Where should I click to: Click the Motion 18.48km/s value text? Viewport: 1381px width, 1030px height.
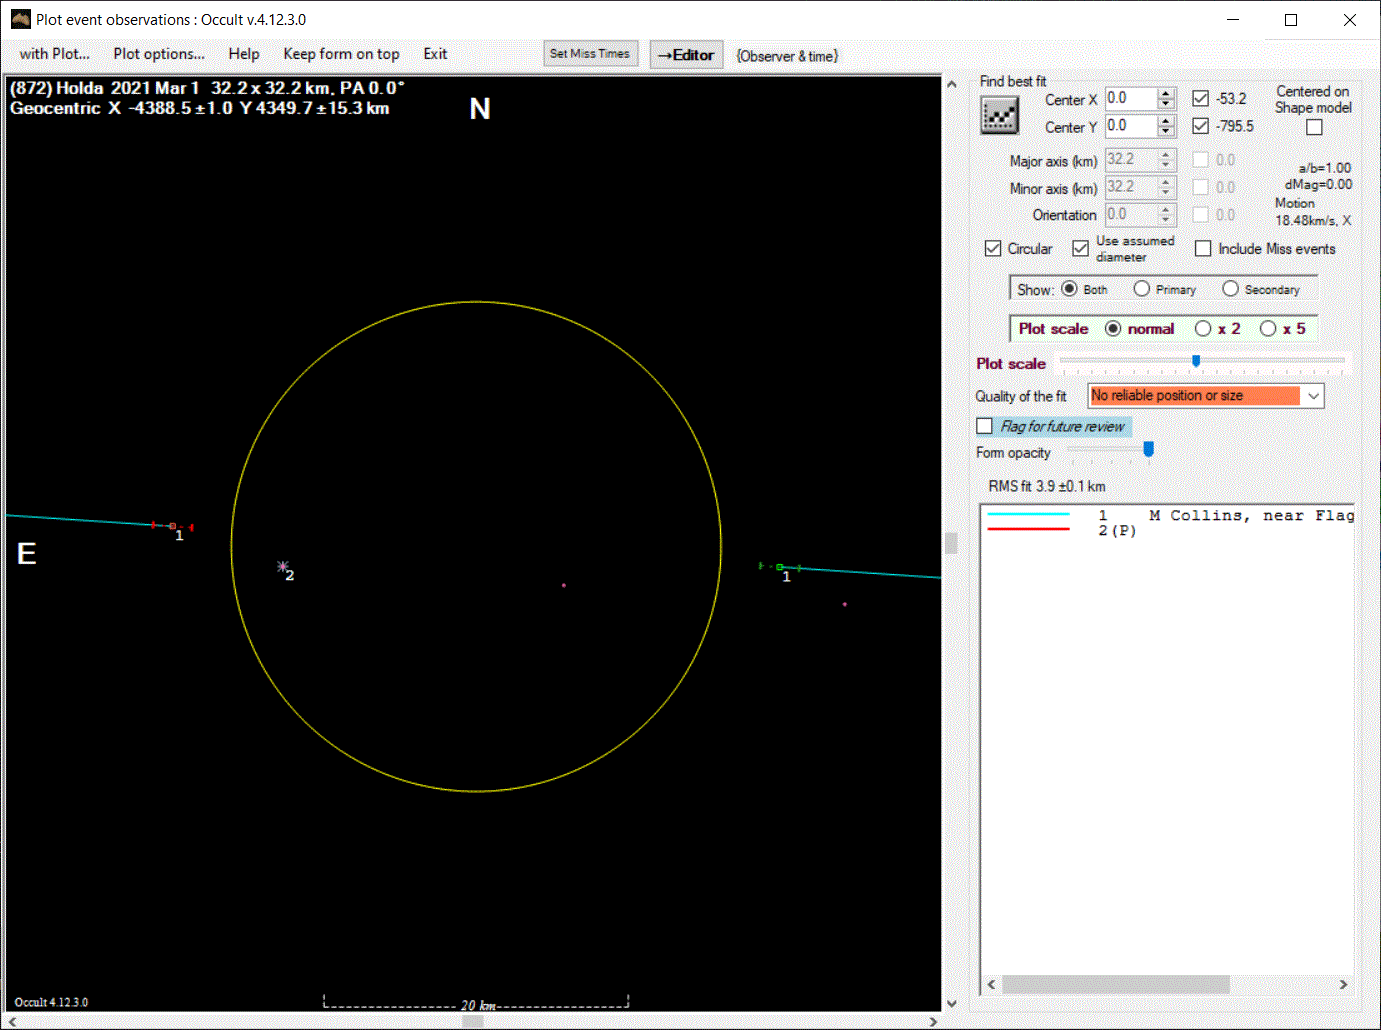[x=1312, y=212]
